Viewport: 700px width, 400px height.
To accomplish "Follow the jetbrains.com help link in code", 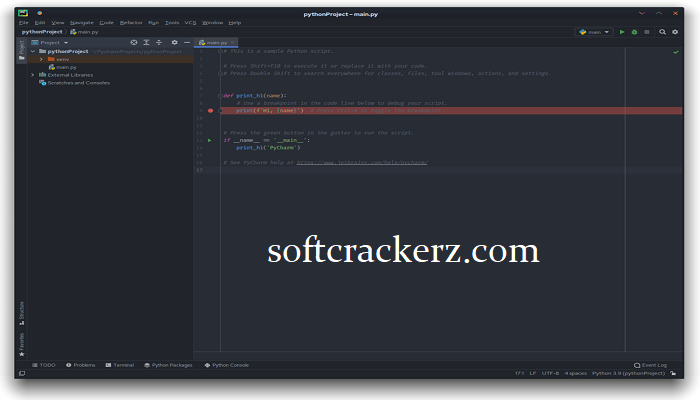I will [362, 162].
